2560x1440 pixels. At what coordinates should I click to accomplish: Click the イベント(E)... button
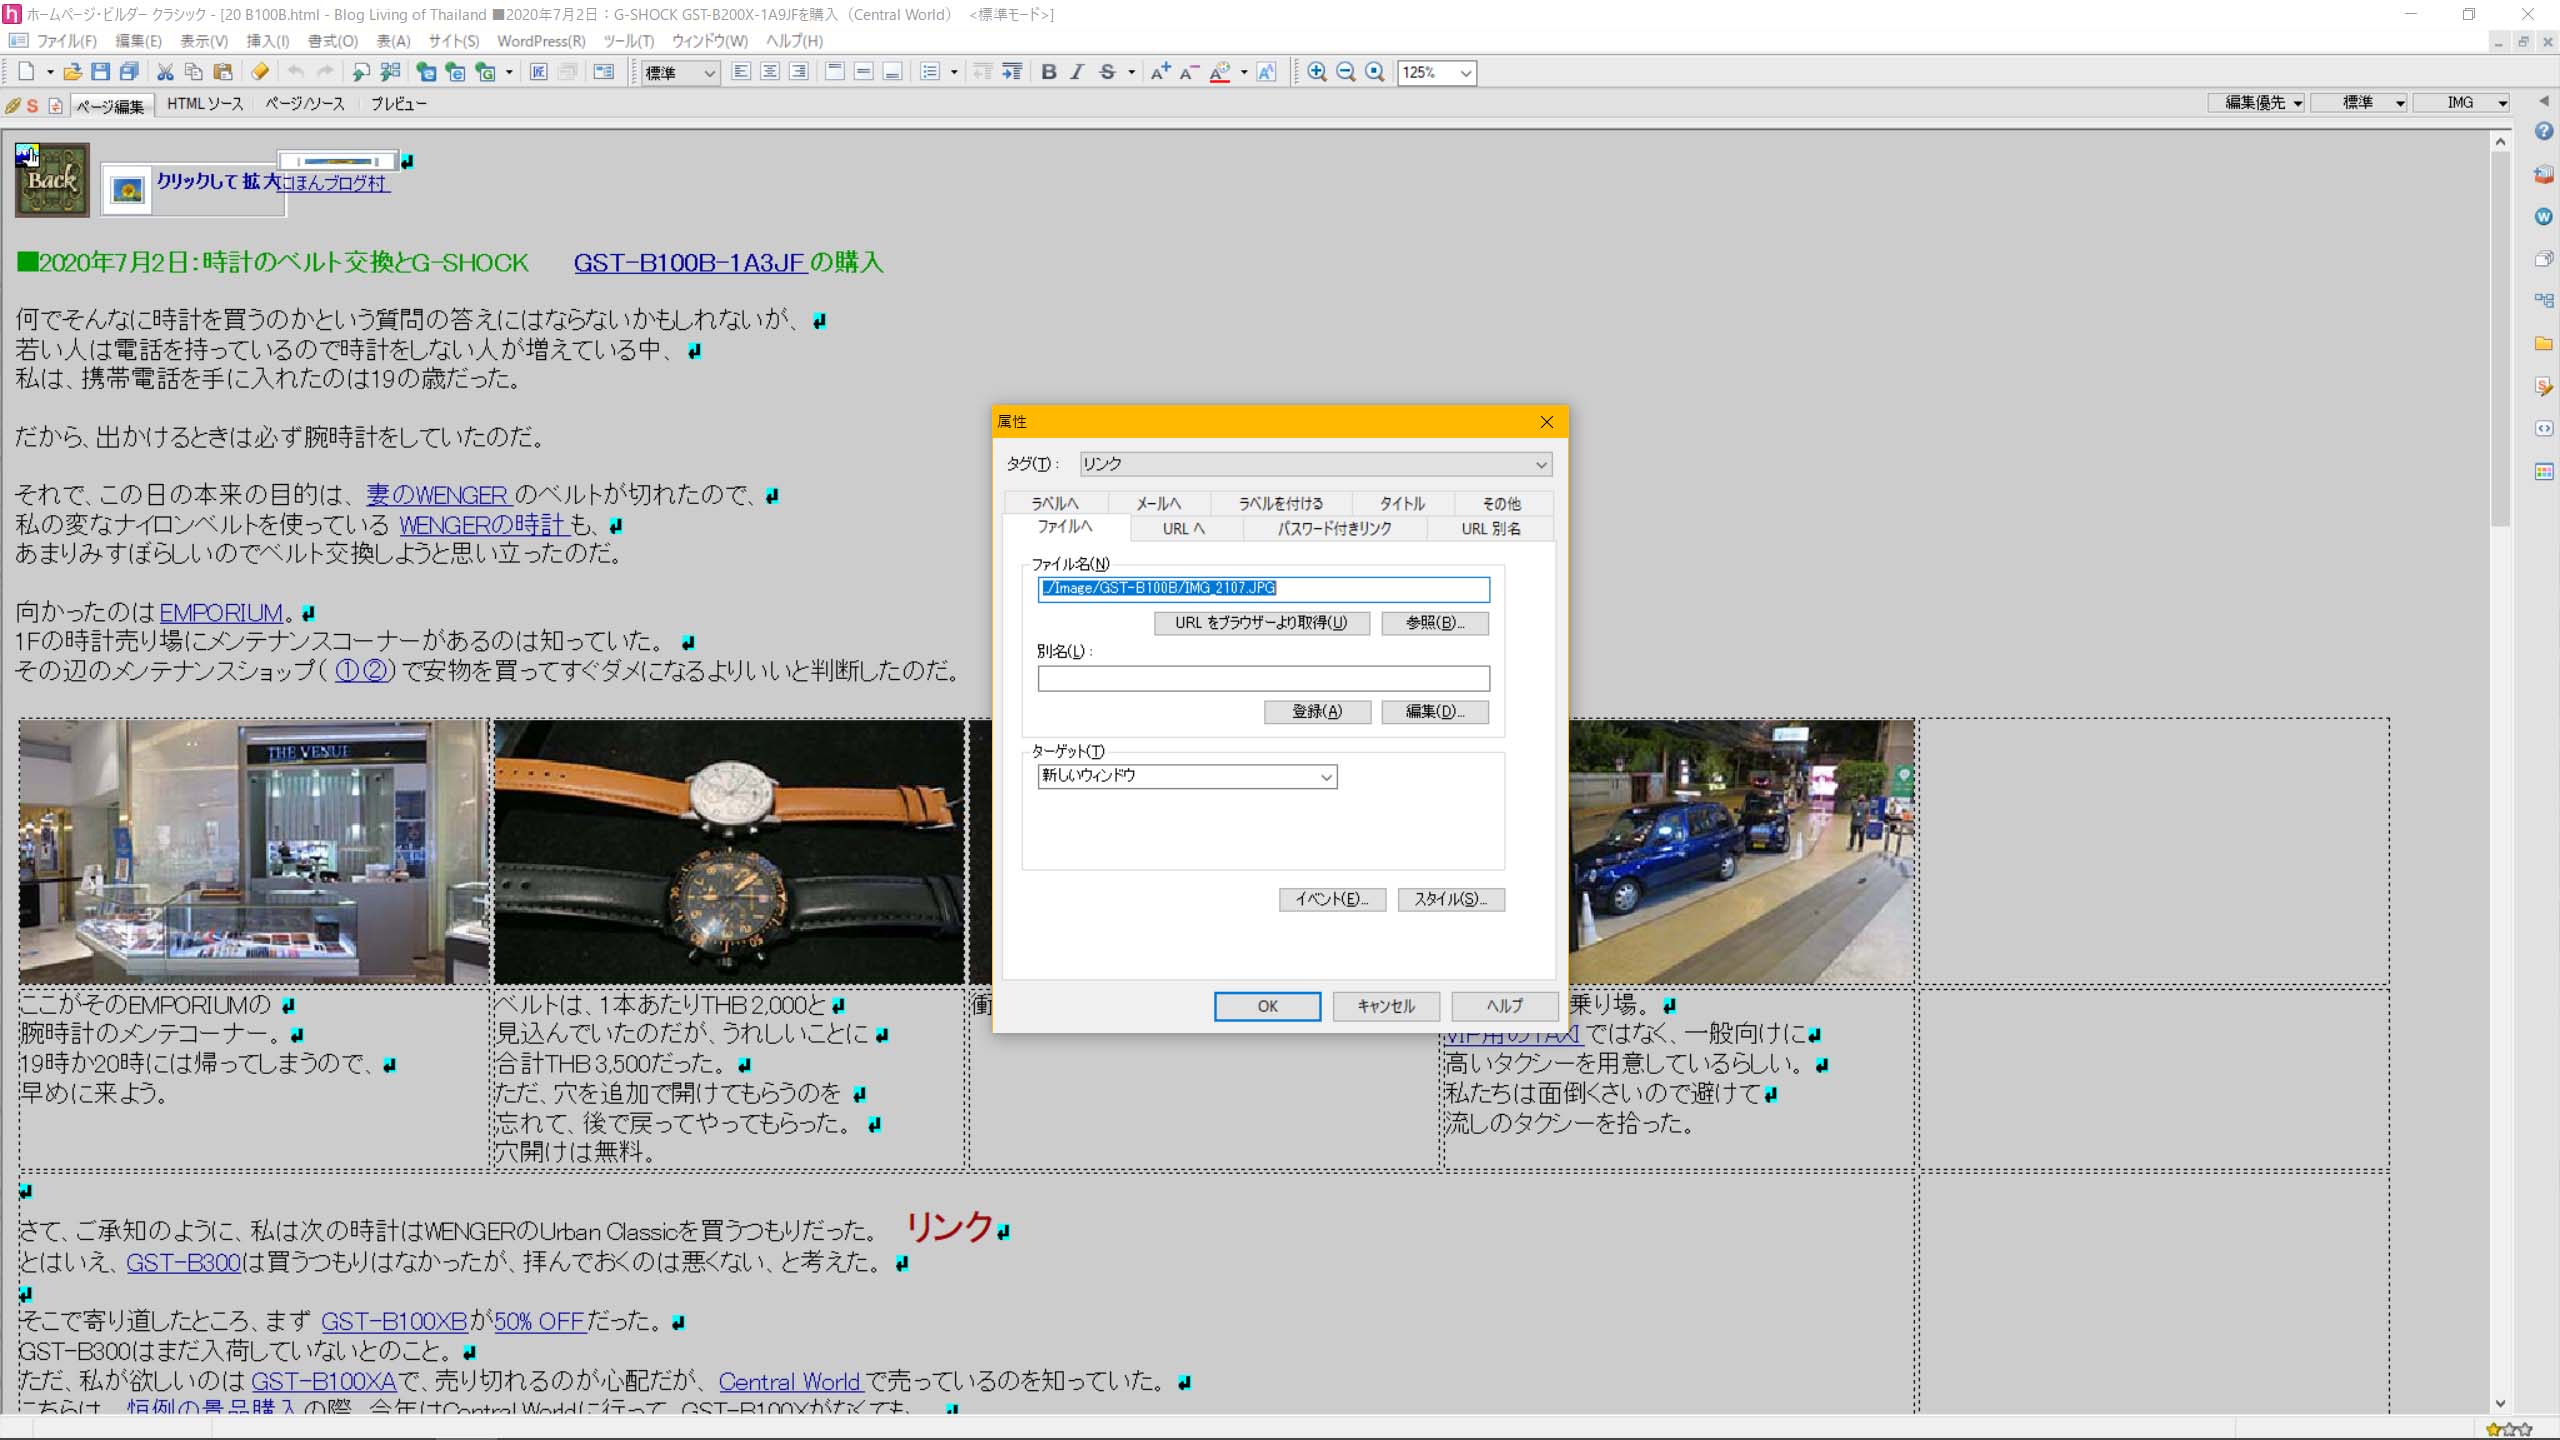click(x=1332, y=899)
